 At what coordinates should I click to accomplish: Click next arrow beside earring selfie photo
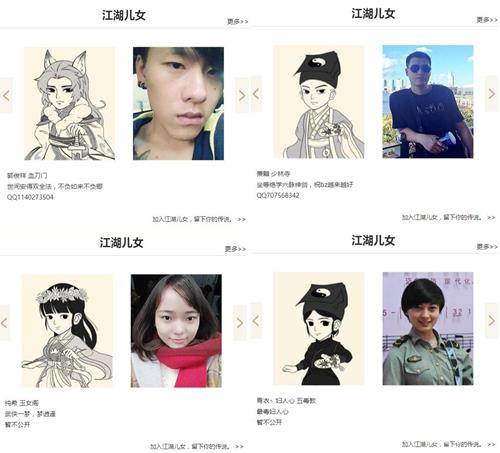pos(242,95)
